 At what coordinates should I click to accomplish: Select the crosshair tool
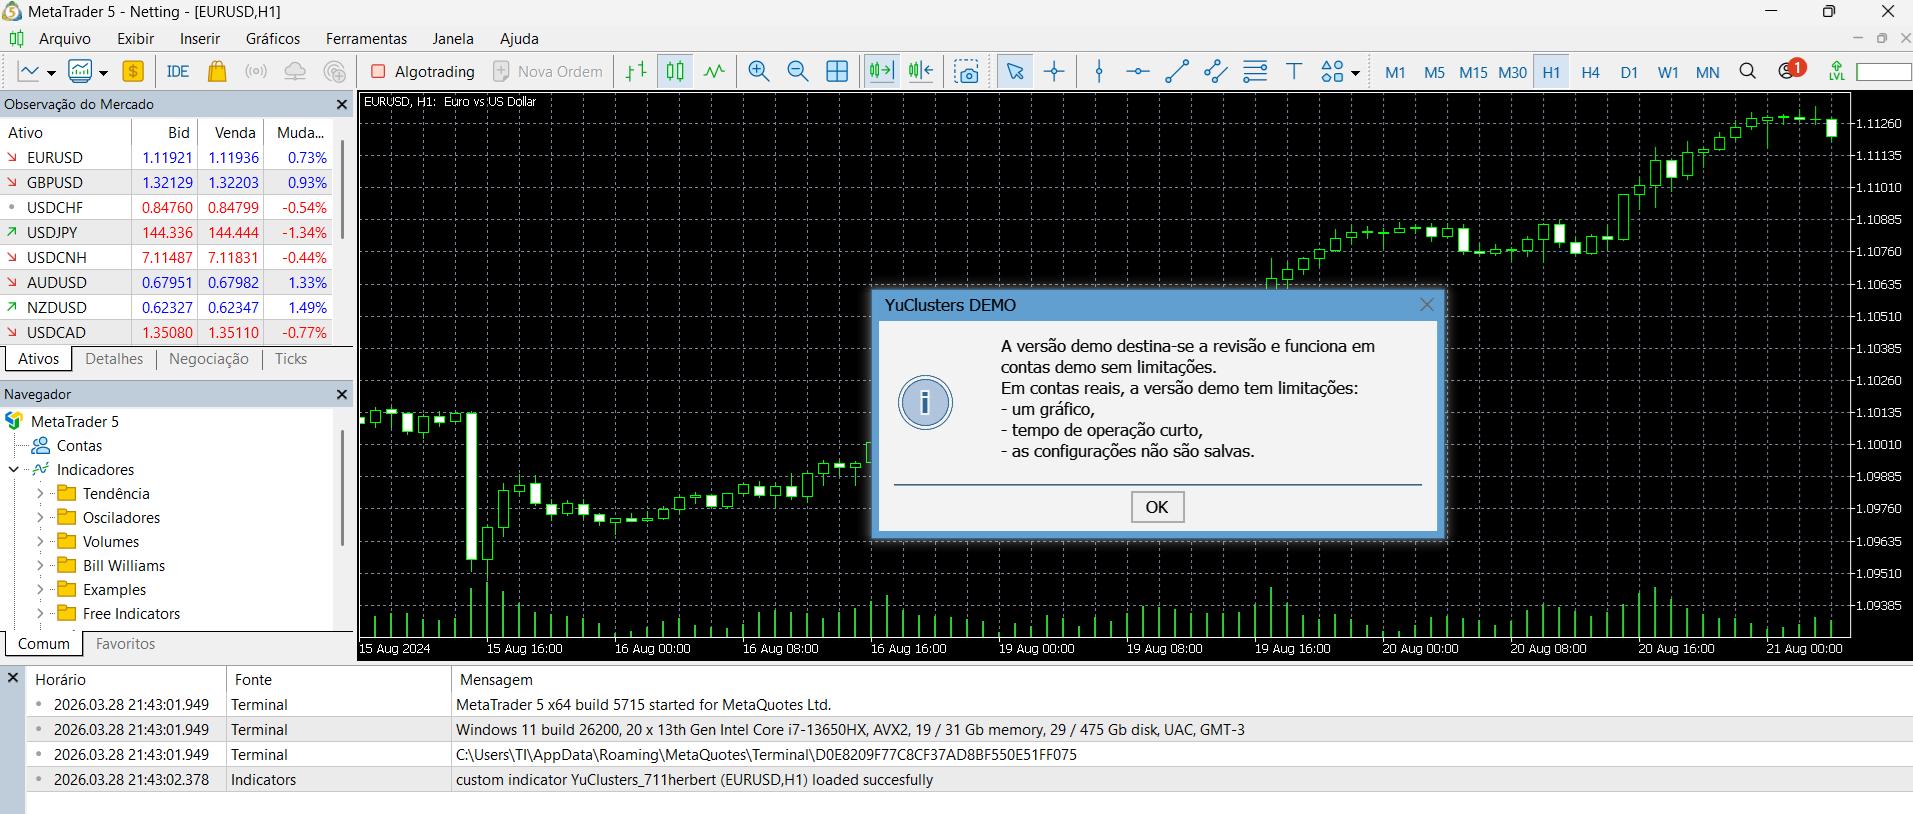[1054, 71]
